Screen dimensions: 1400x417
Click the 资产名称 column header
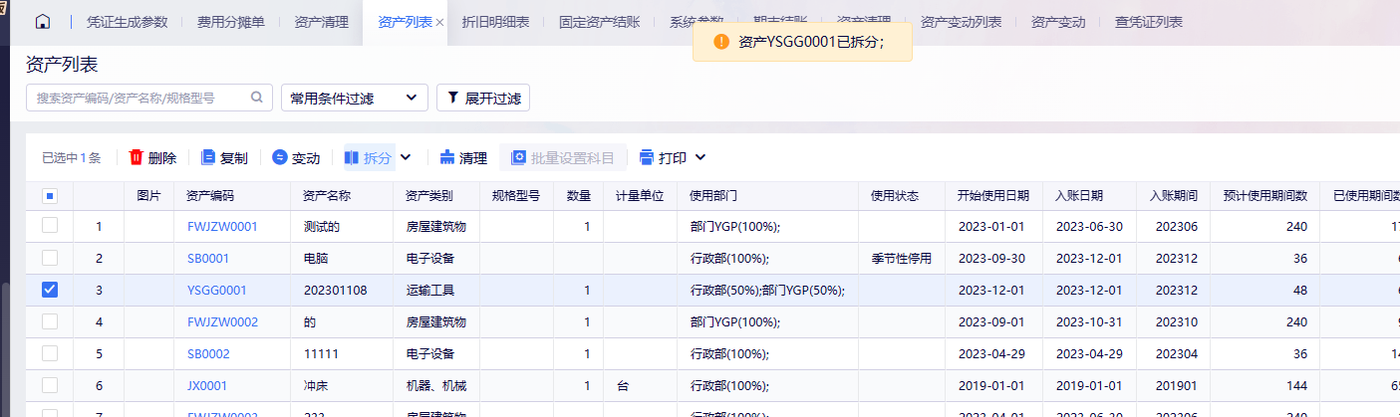tap(341, 196)
